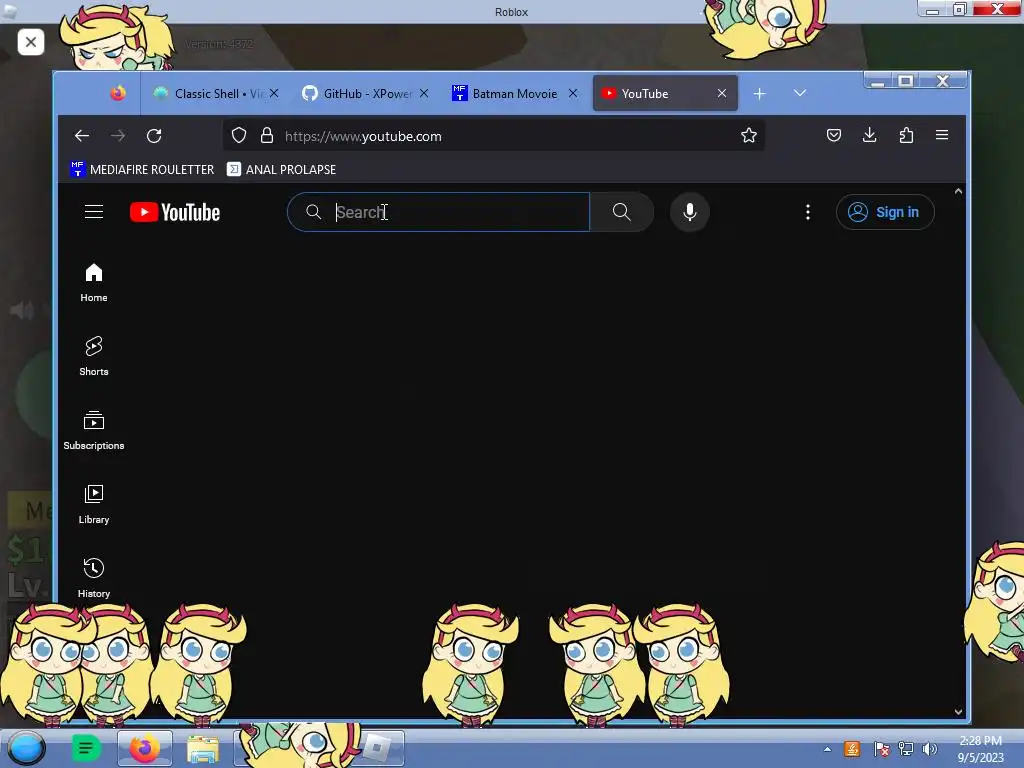
Task: Open the MEDIAFIRE ROULETTER bookmark
Action: coord(142,169)
